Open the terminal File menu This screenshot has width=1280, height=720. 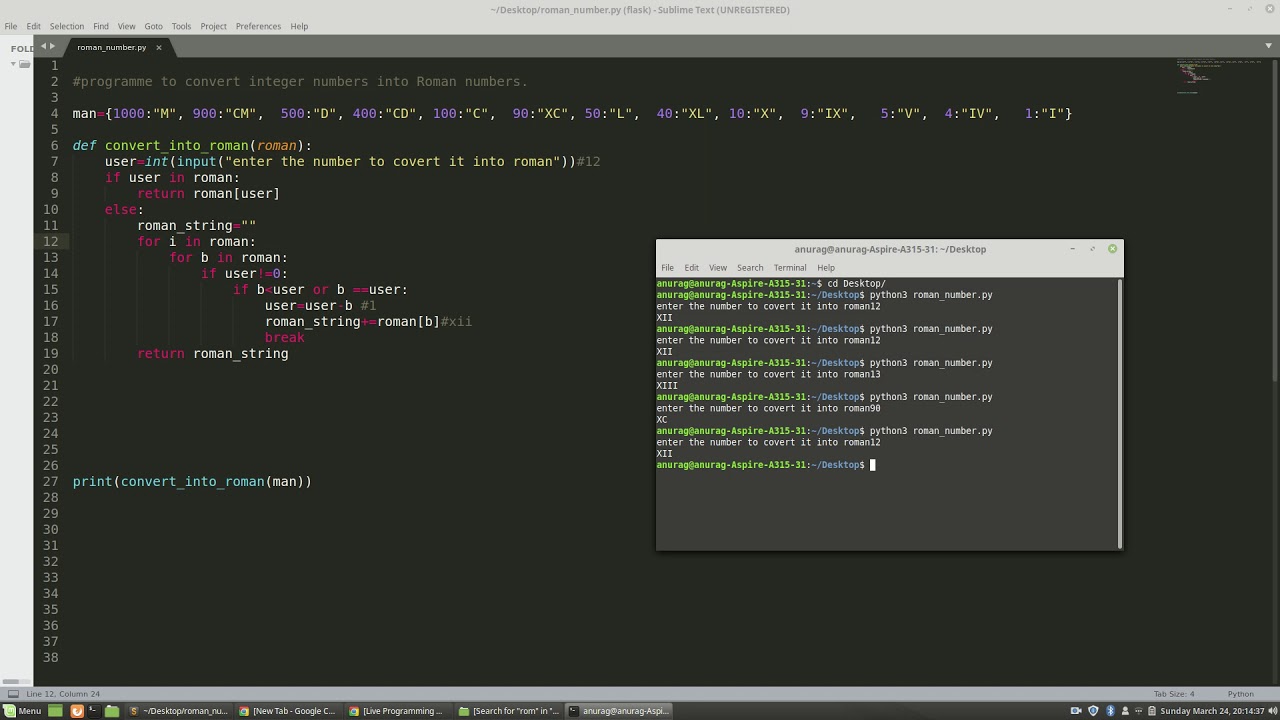coord(667,268)
